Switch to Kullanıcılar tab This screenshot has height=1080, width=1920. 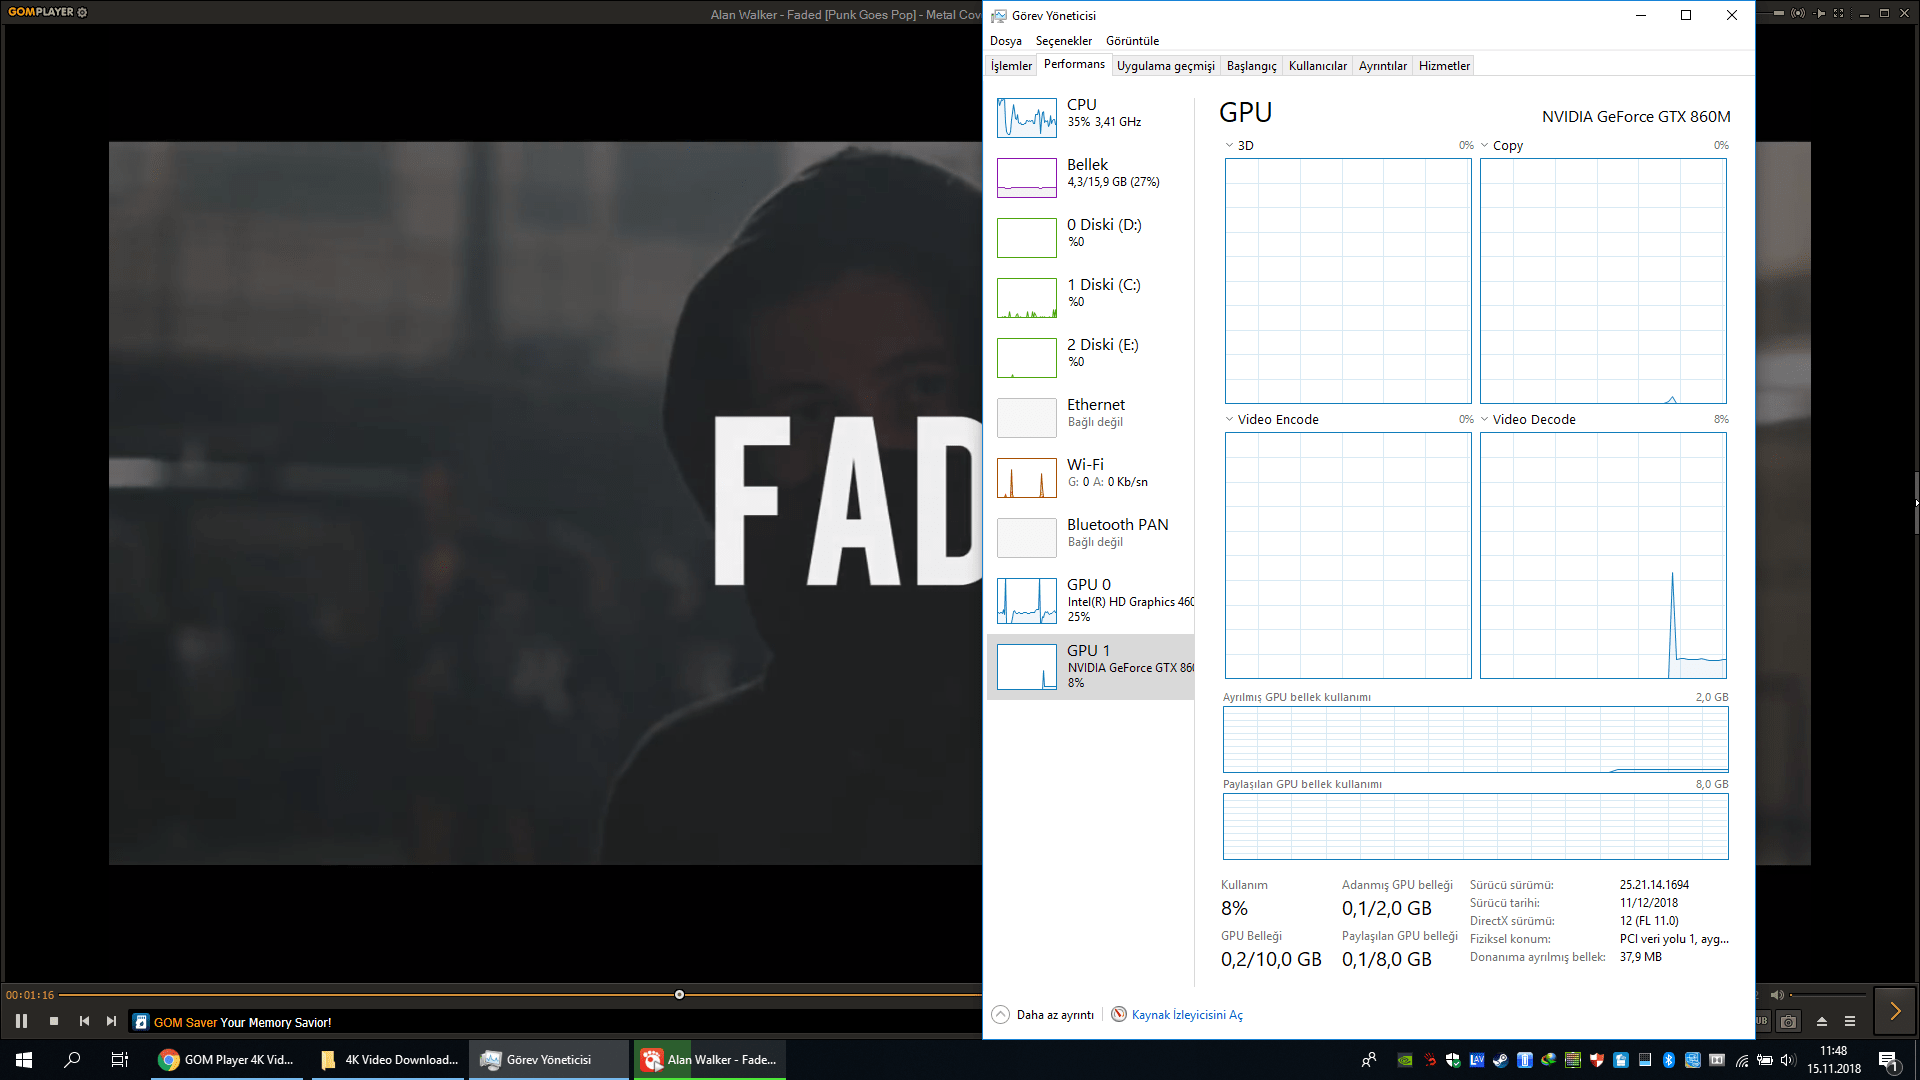pos(1317,66)
